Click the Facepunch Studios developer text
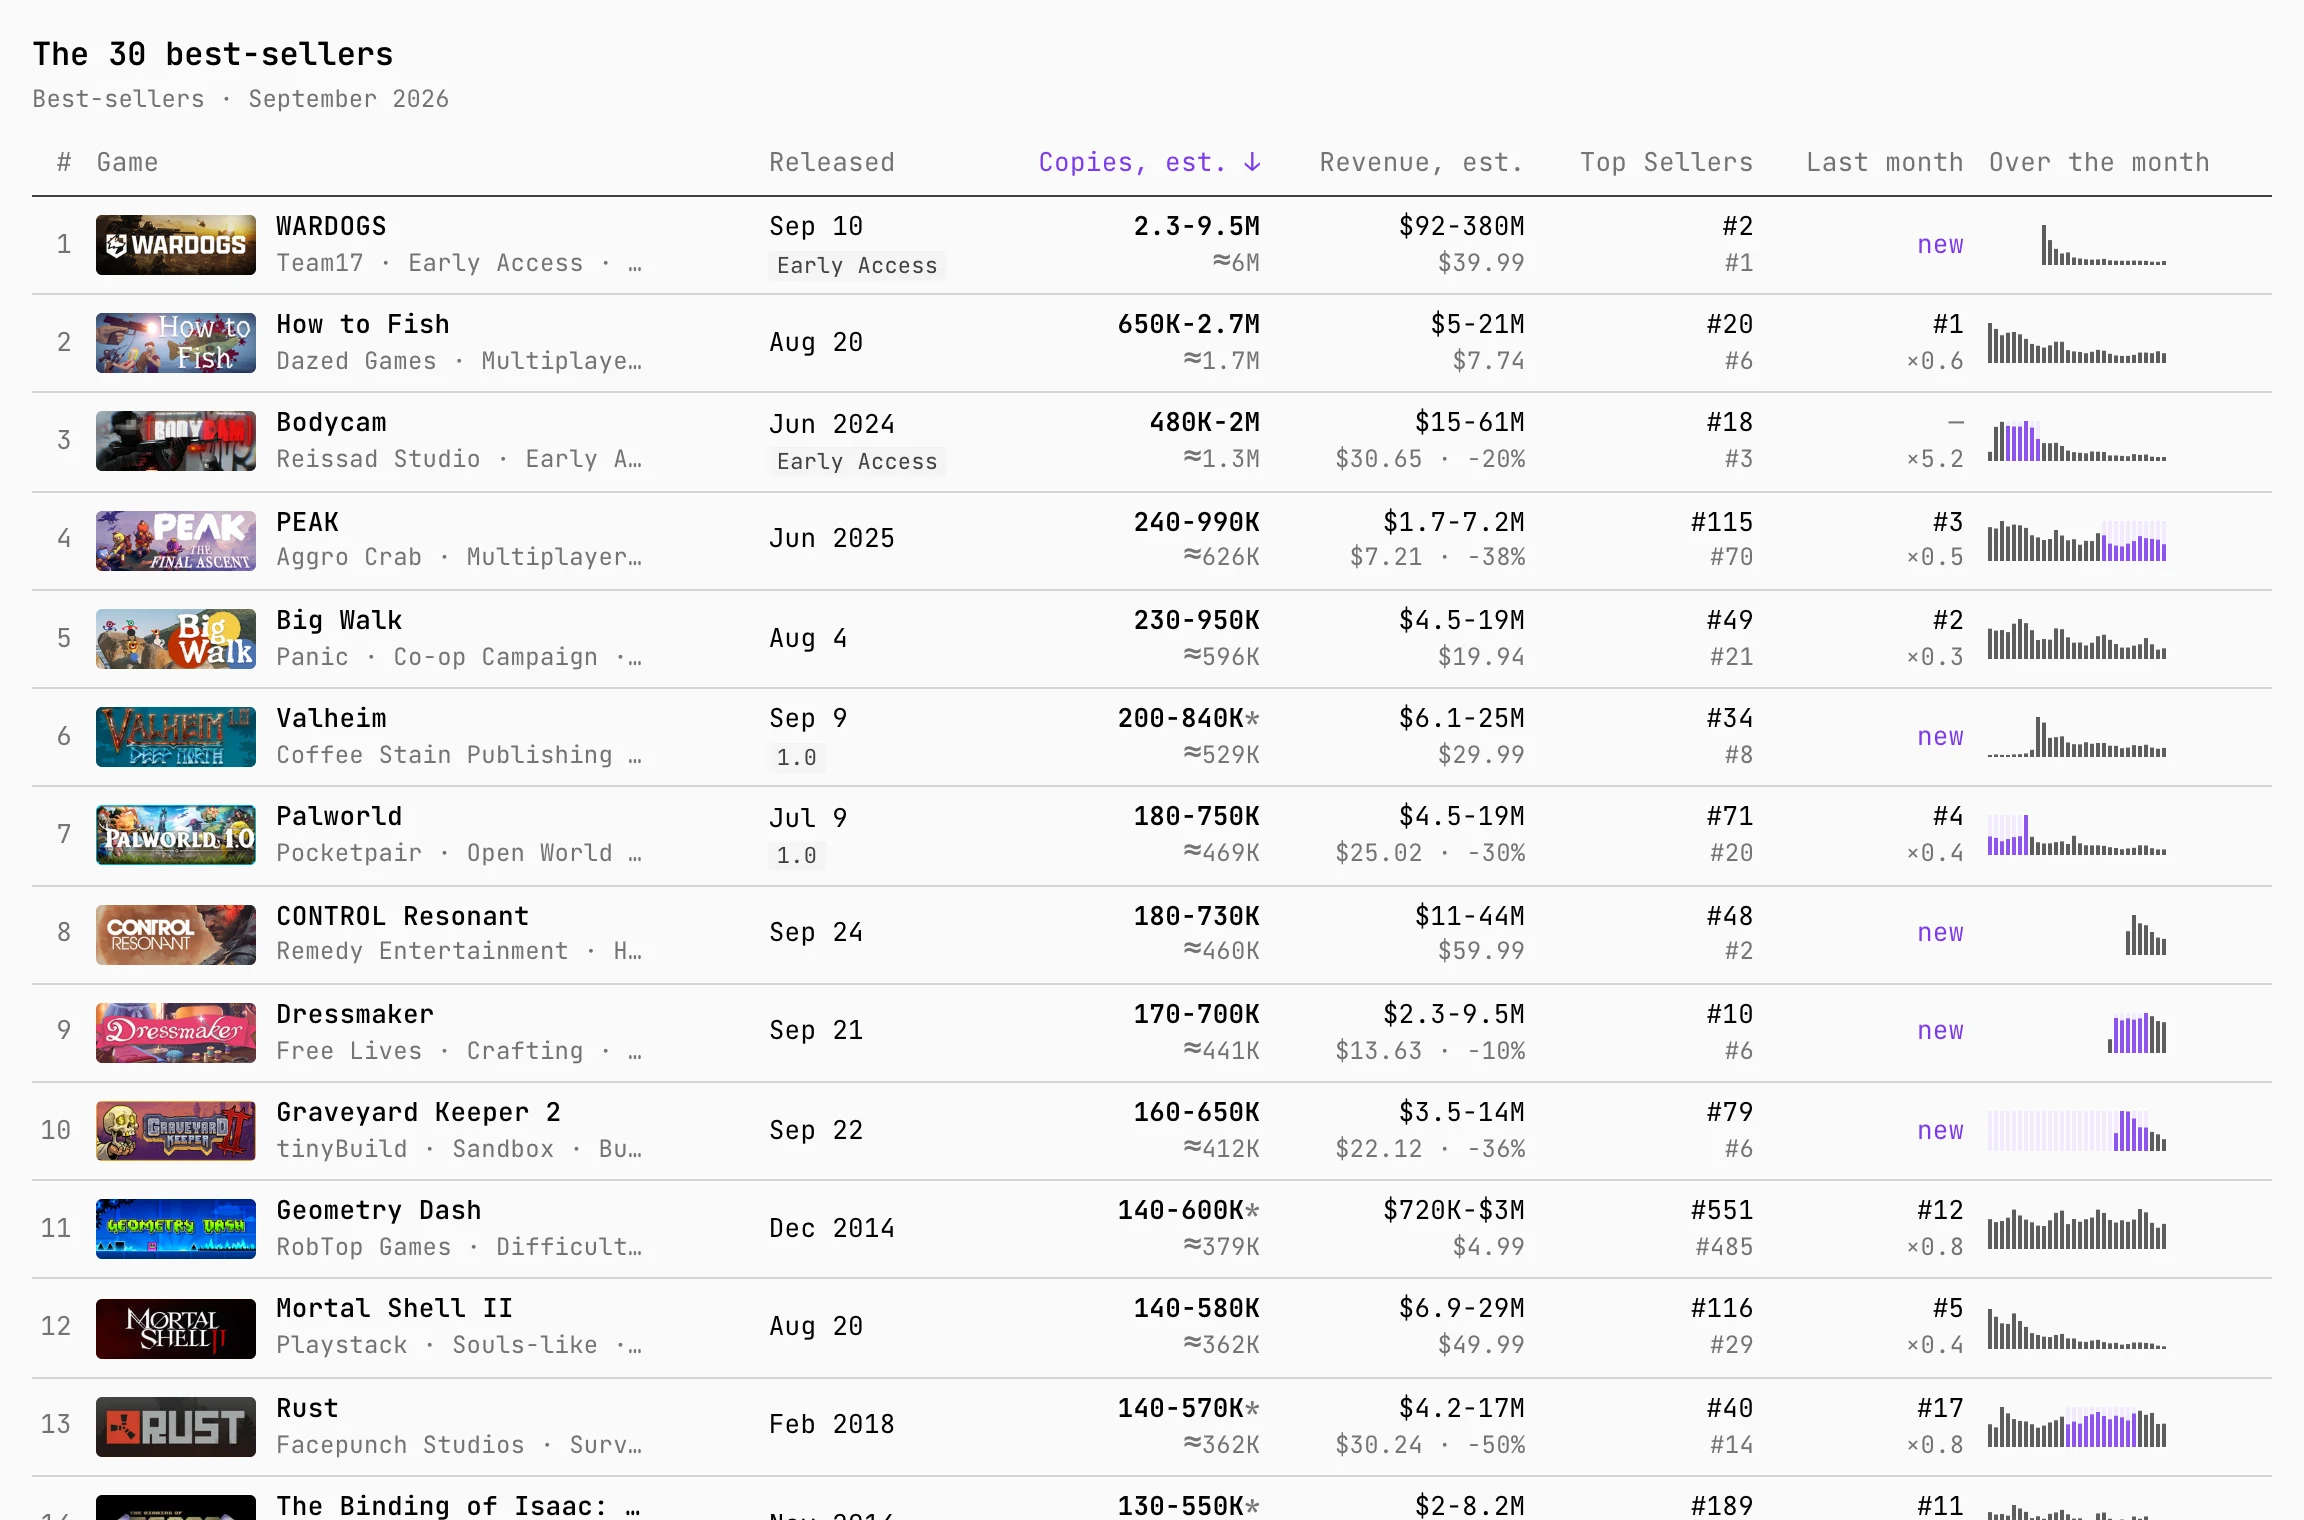Image resolution: width=2304 pixels, height=1520 pixels. 400,1444
